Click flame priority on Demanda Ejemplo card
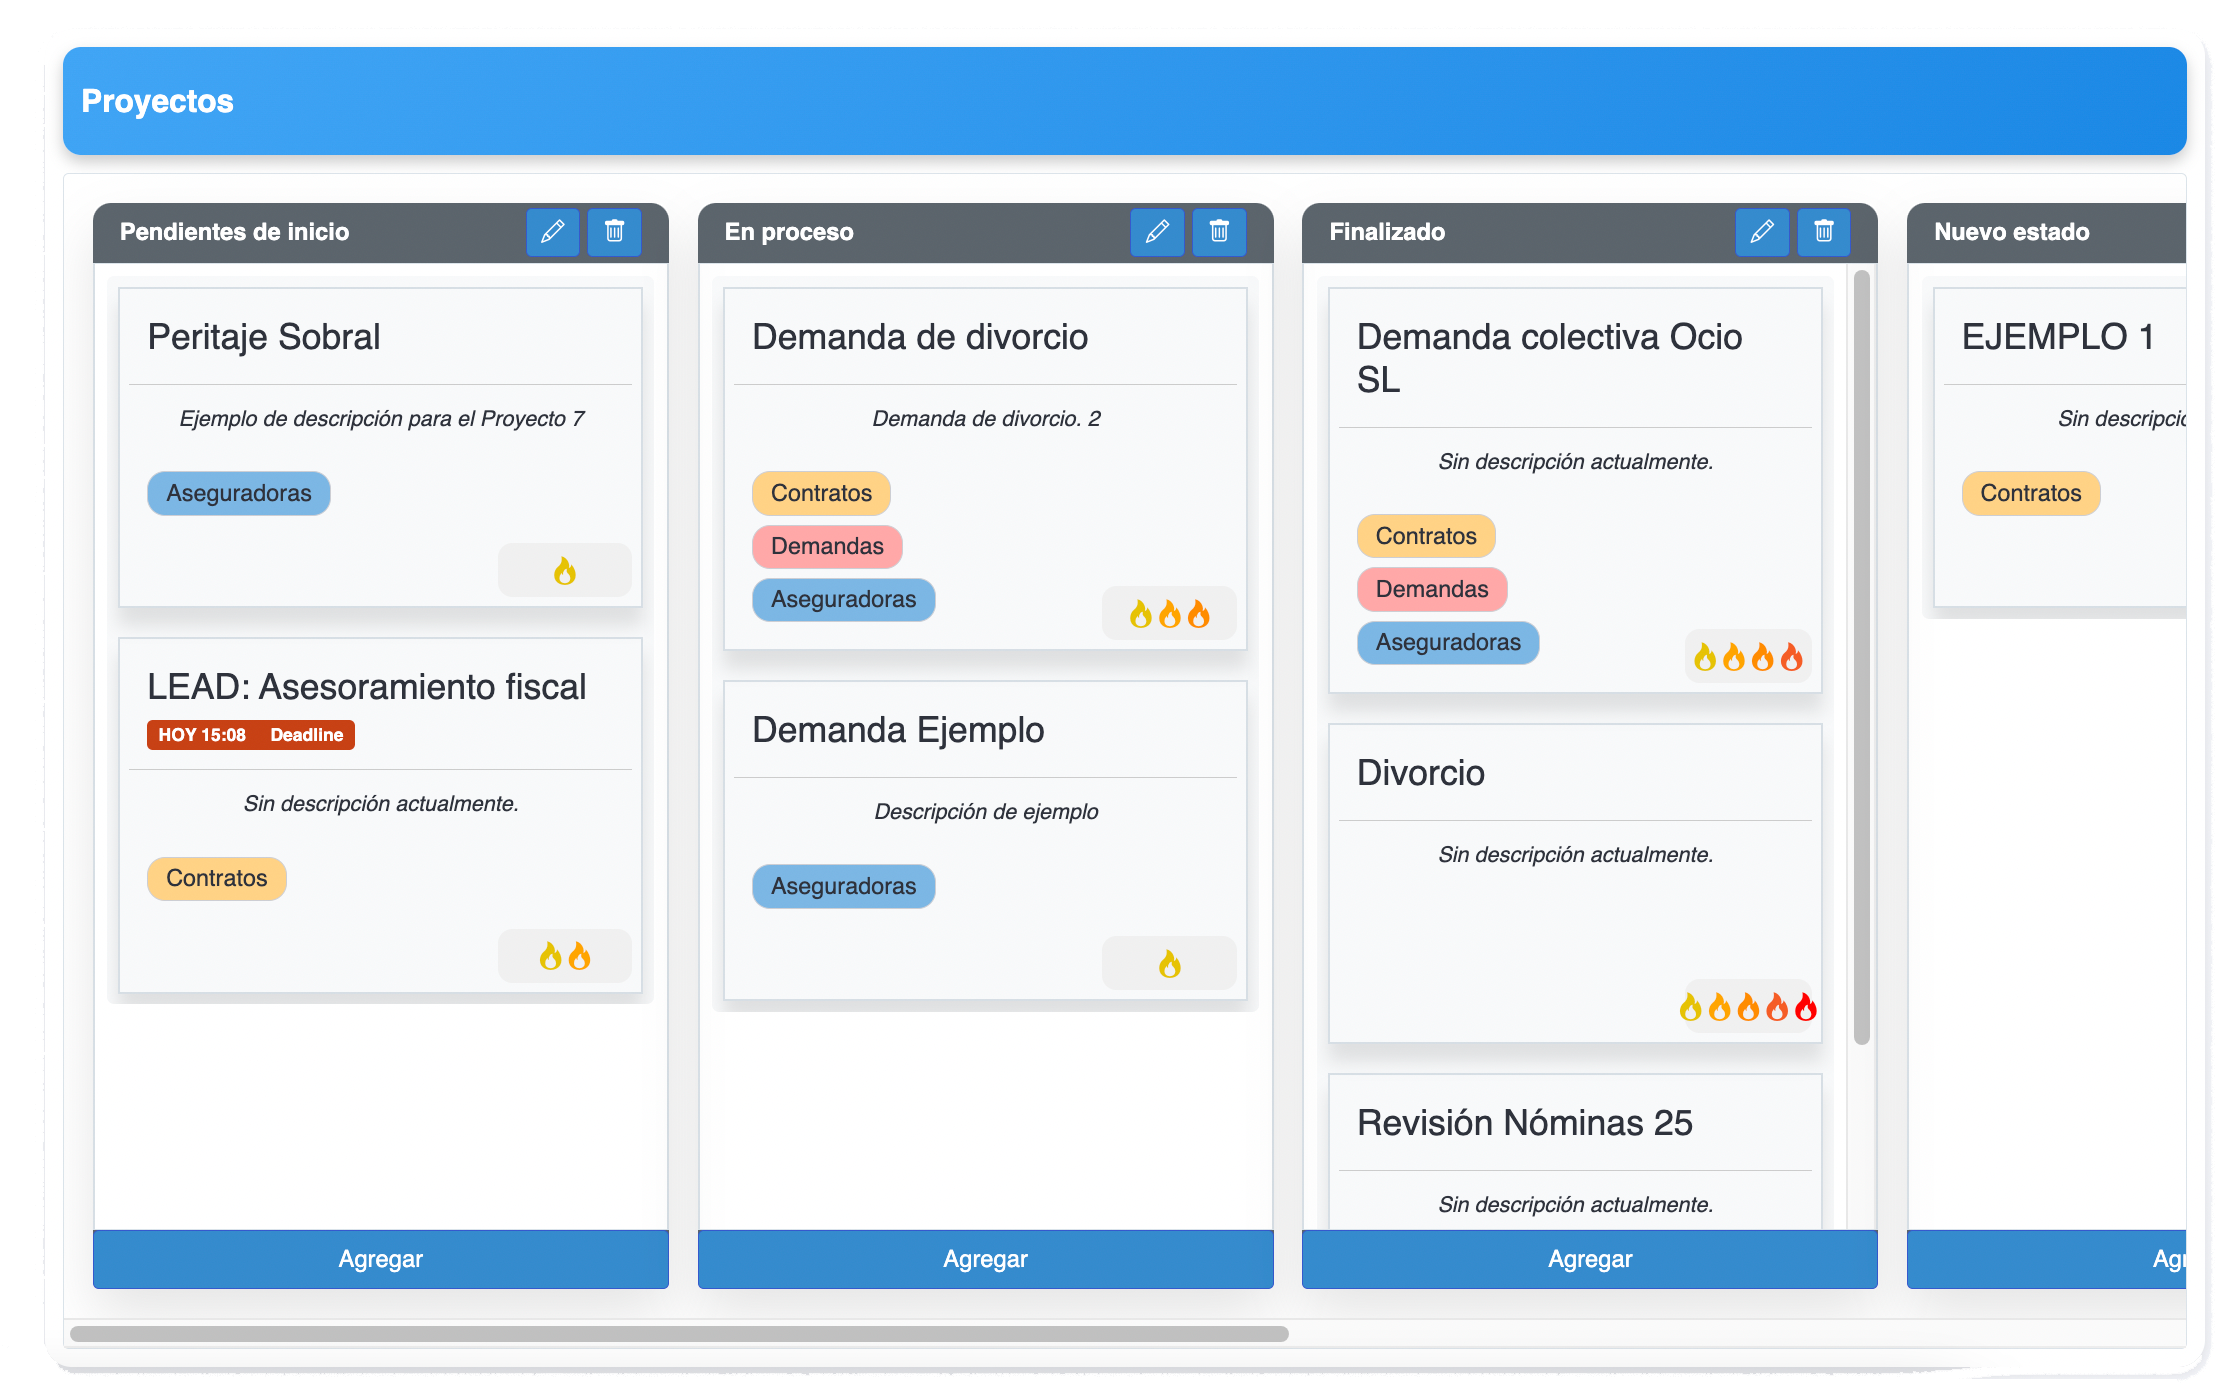2234x1388 pixels. click(x=1169, y=964)
